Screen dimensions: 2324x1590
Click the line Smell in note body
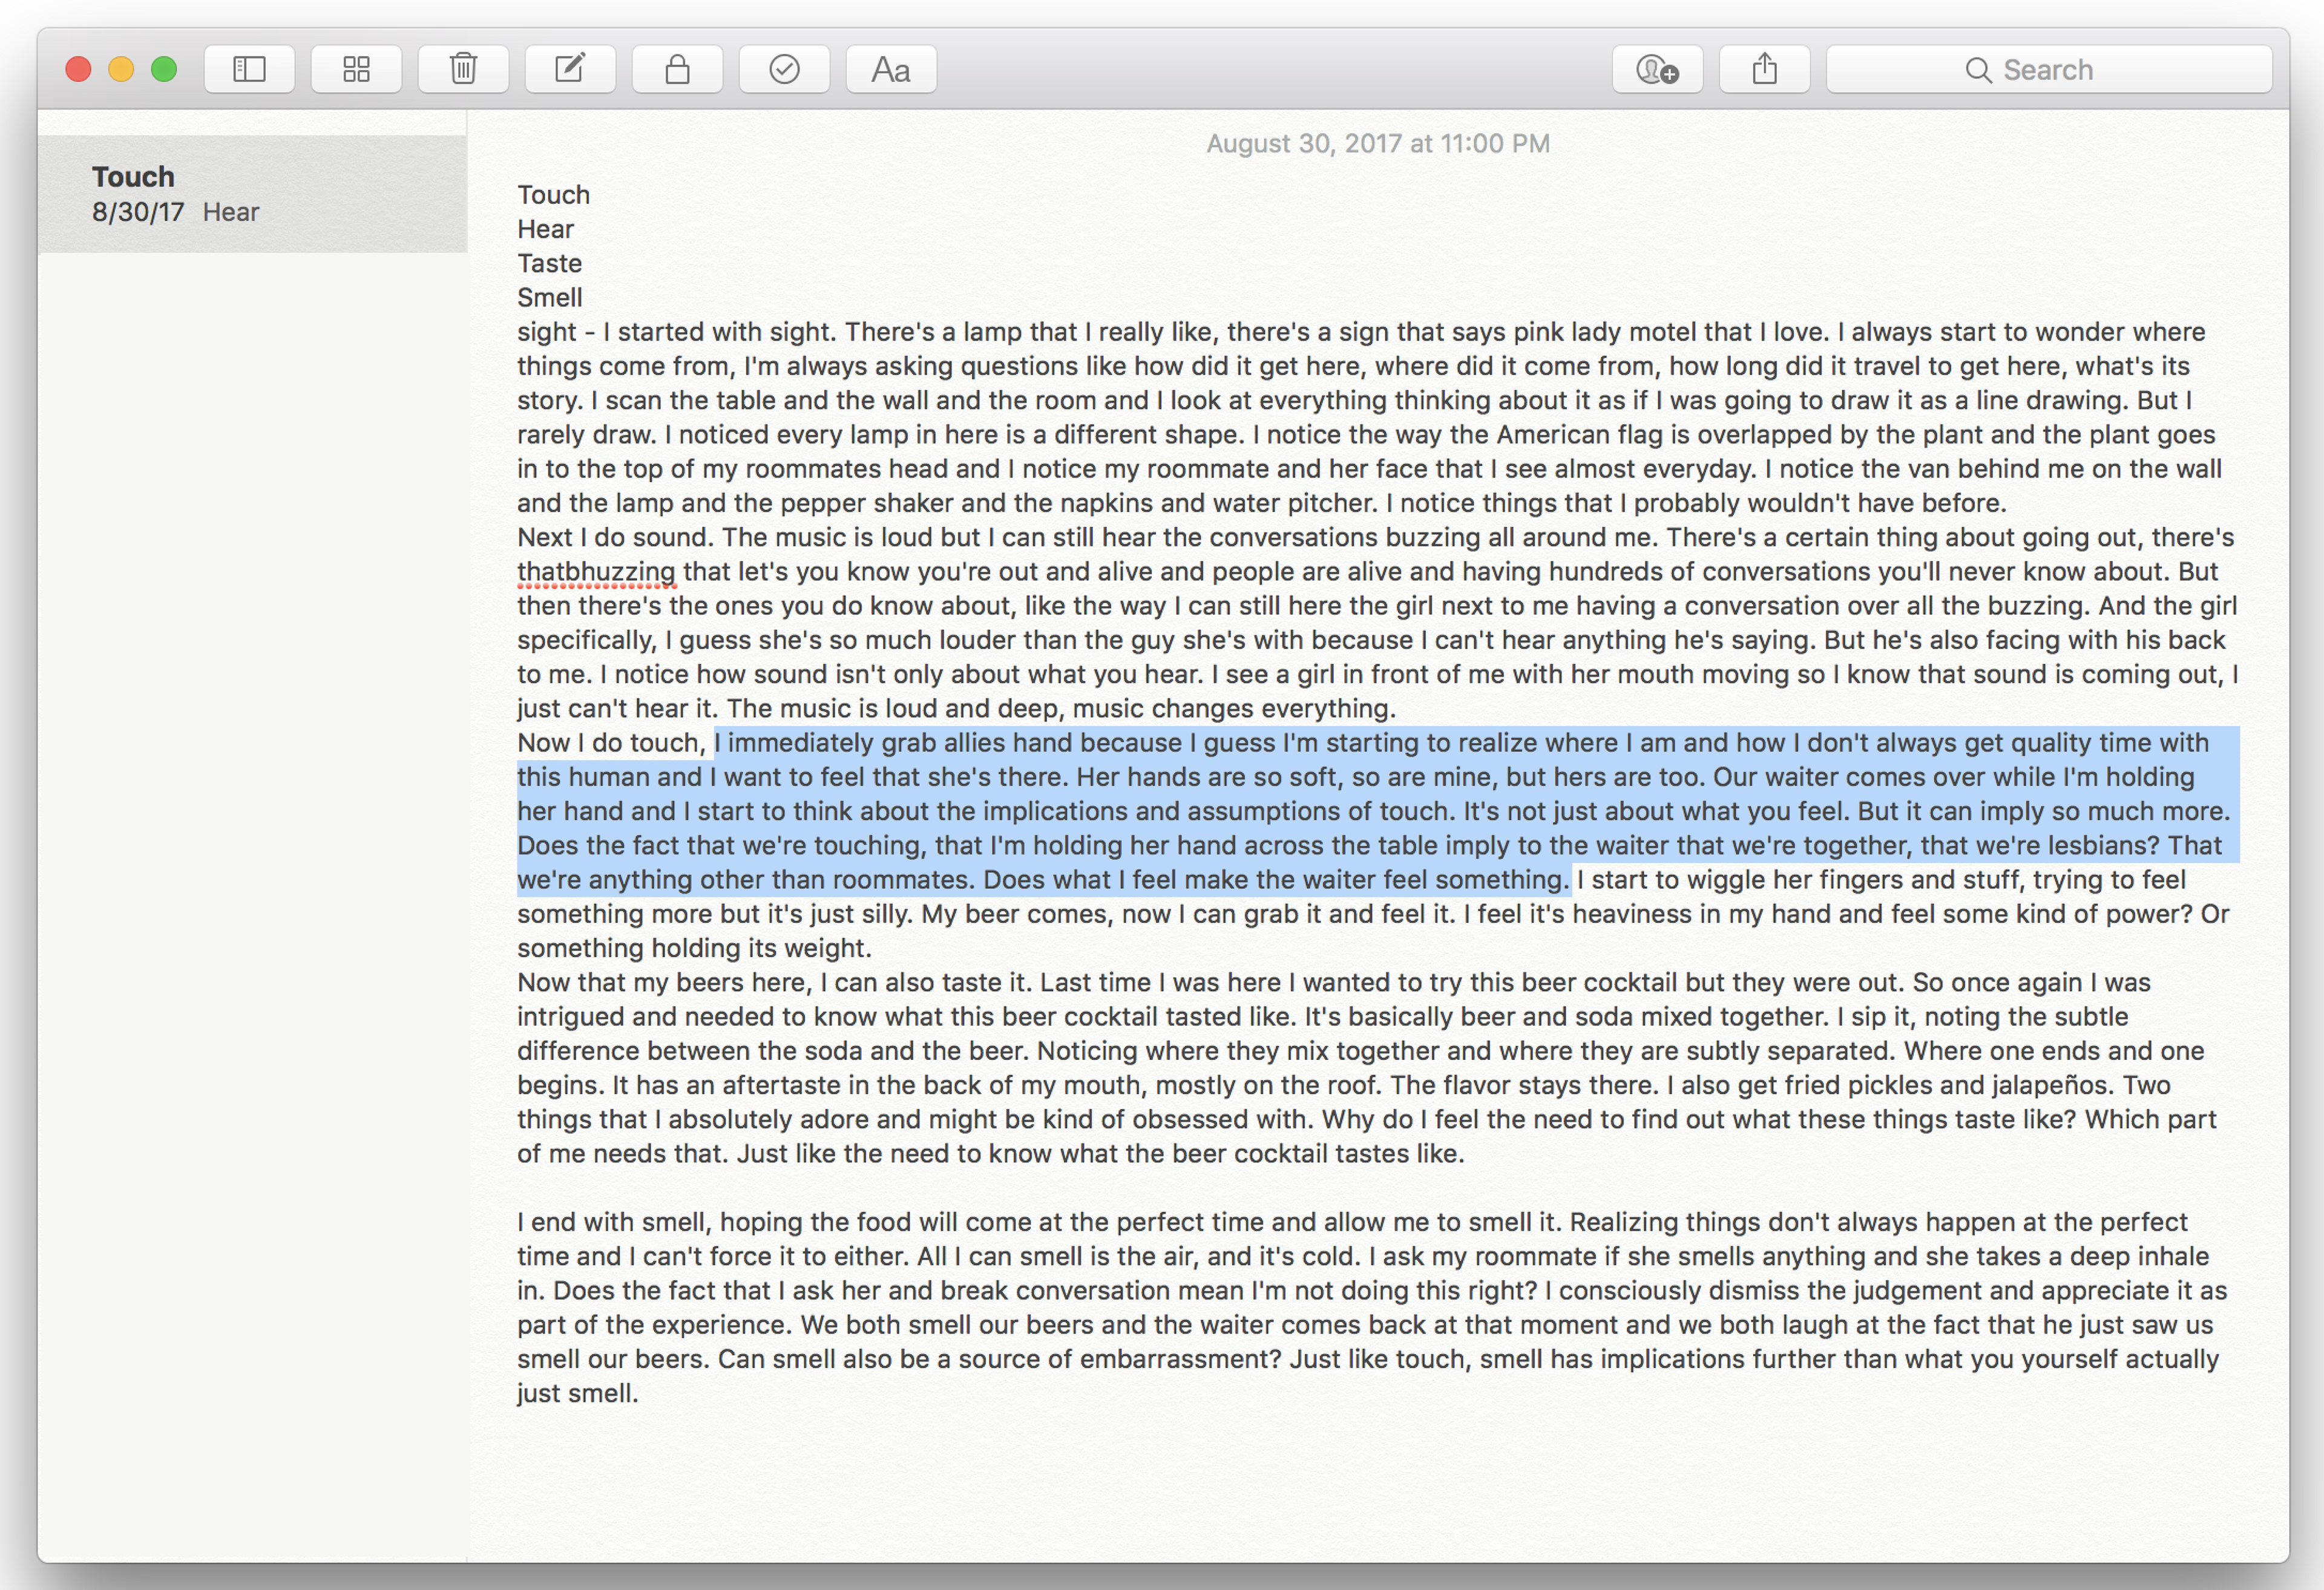click(x=549, y=298)
